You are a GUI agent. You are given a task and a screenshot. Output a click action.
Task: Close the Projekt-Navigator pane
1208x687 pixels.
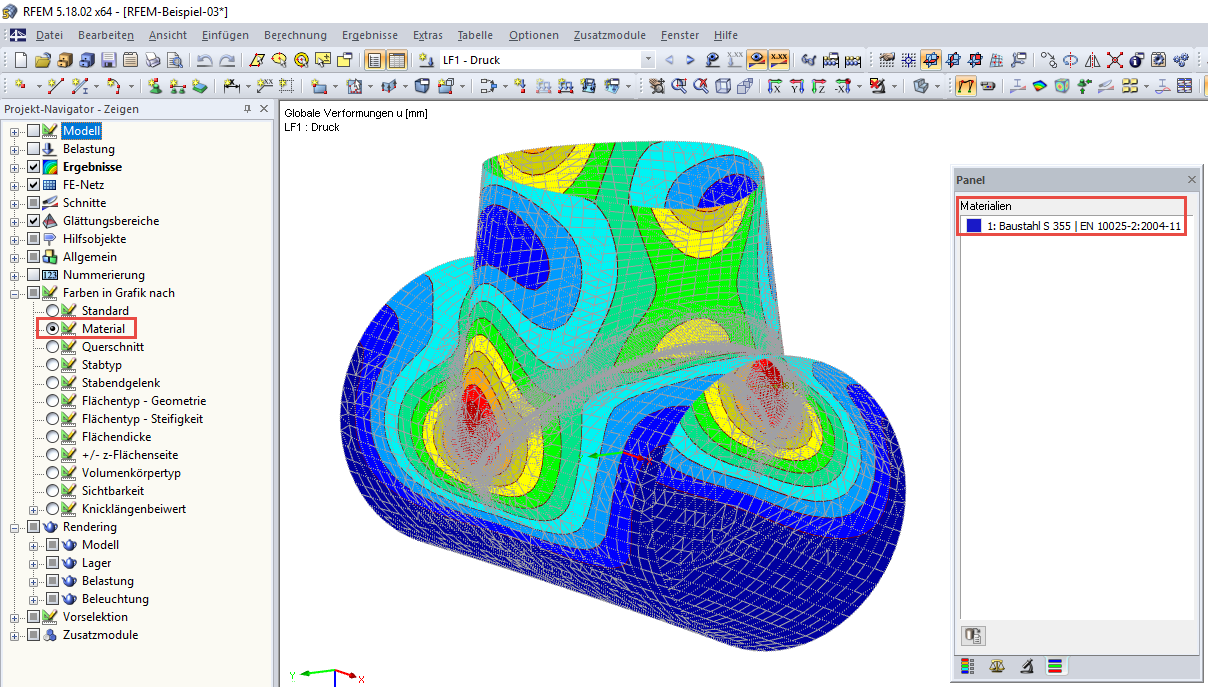point(264,109)
